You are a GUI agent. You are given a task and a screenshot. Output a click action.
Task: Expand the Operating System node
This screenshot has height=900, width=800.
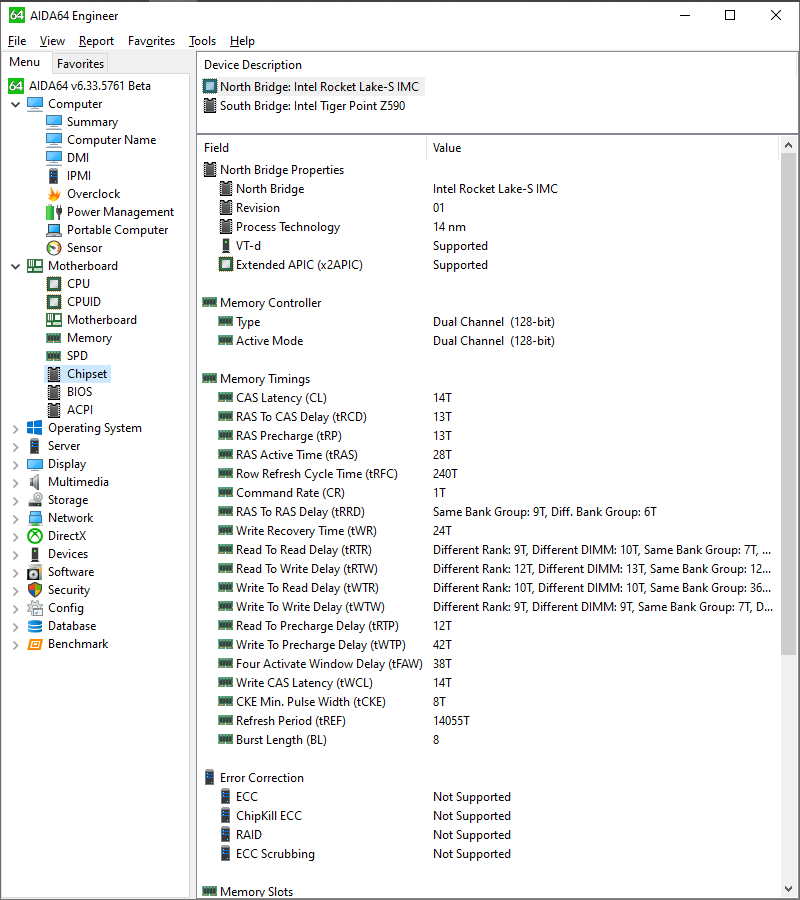click(15, 429)
